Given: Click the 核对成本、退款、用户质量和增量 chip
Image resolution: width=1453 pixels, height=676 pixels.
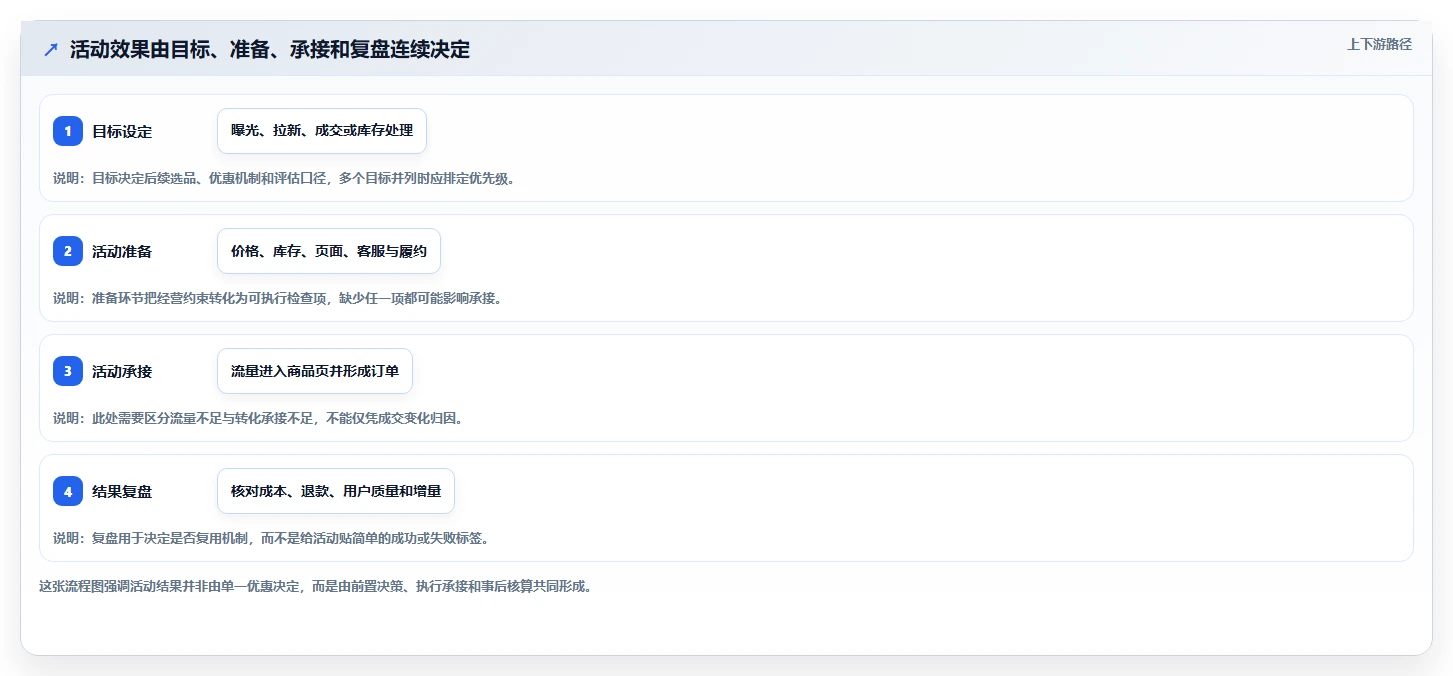Looking at the screenshot, I should click(x=336, y=491).
